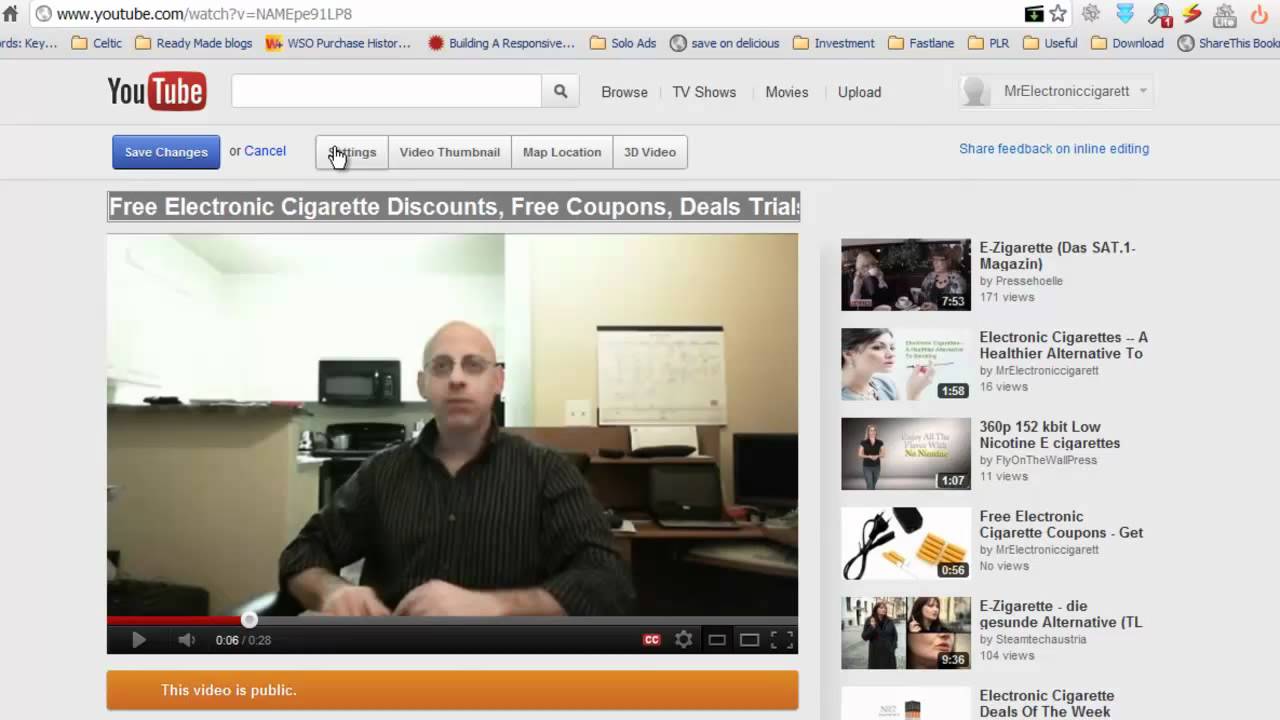Image resolution: width=1280 pixels, height=720 pixels.
Task: Open the Solo Ads bookmark folder
Action: [x=623, y=43]
